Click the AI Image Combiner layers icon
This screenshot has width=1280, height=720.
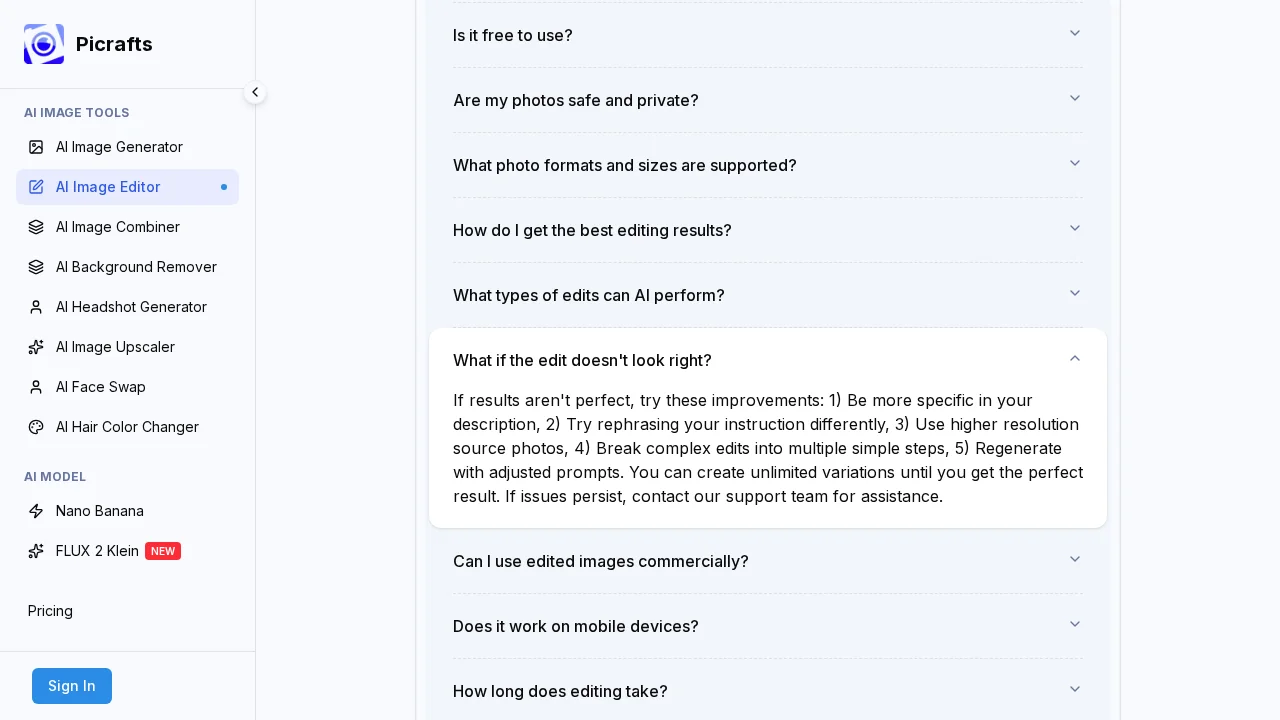[36, 227]
